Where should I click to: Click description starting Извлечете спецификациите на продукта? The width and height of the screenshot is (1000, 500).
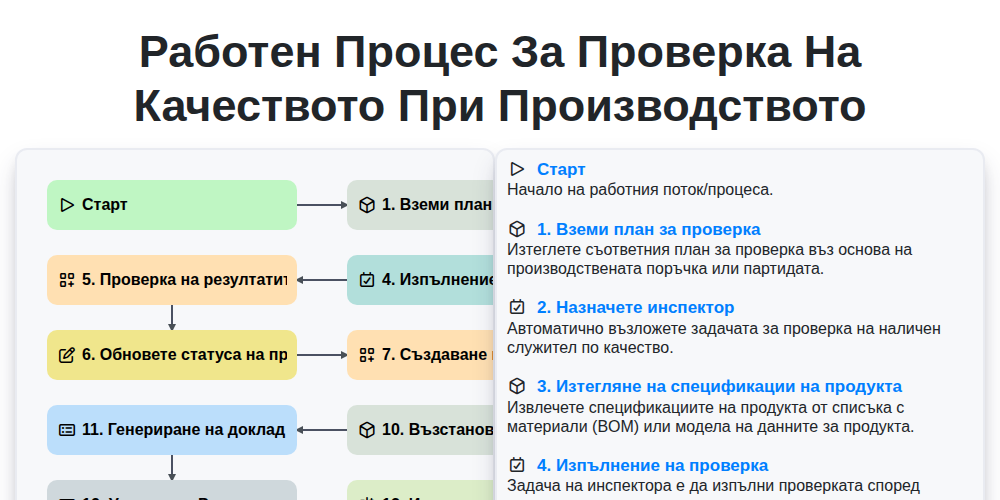[710, 416]
